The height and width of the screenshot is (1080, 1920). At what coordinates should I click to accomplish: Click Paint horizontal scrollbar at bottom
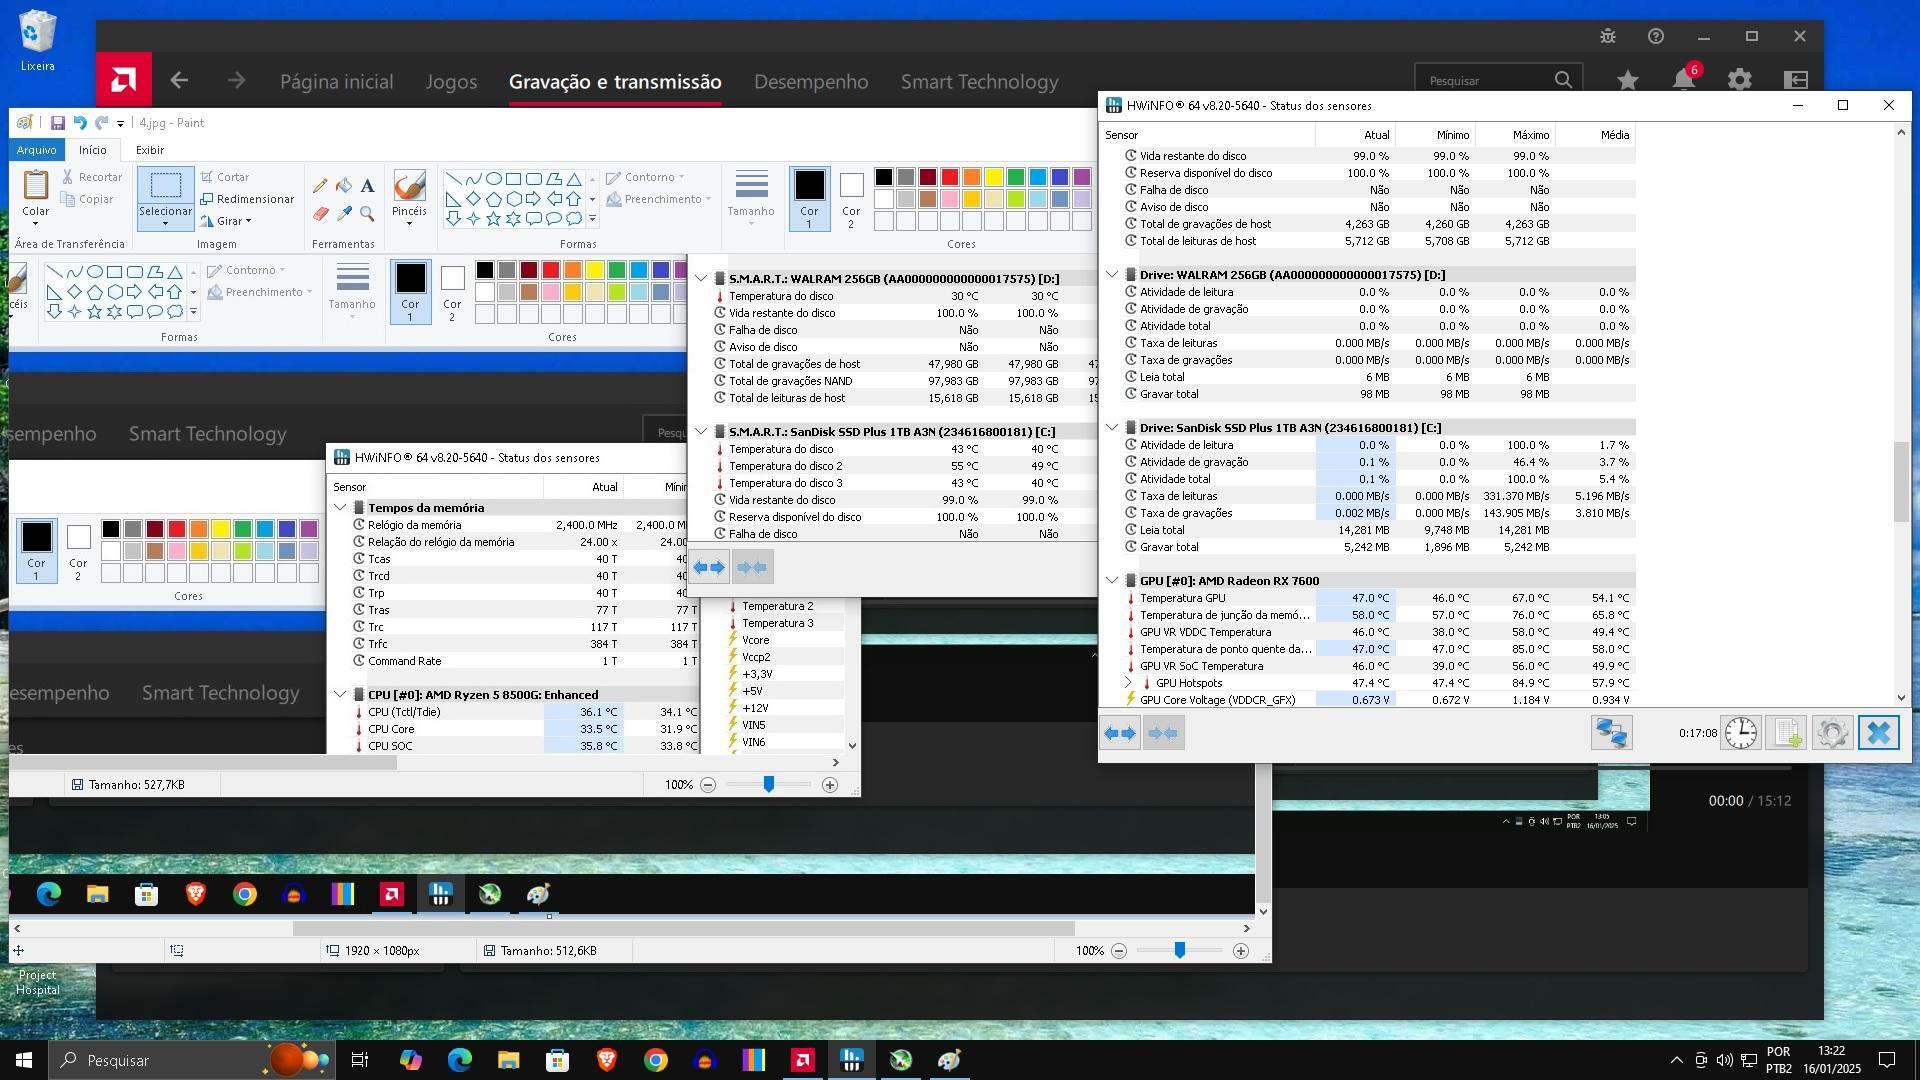click(x=683, y=928)
